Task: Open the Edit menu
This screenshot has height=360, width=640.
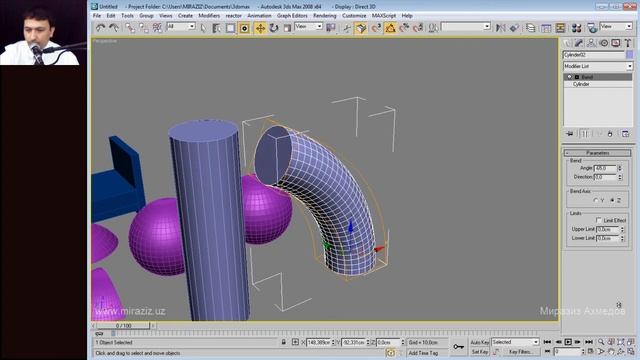Action: (x=111, y=16)
